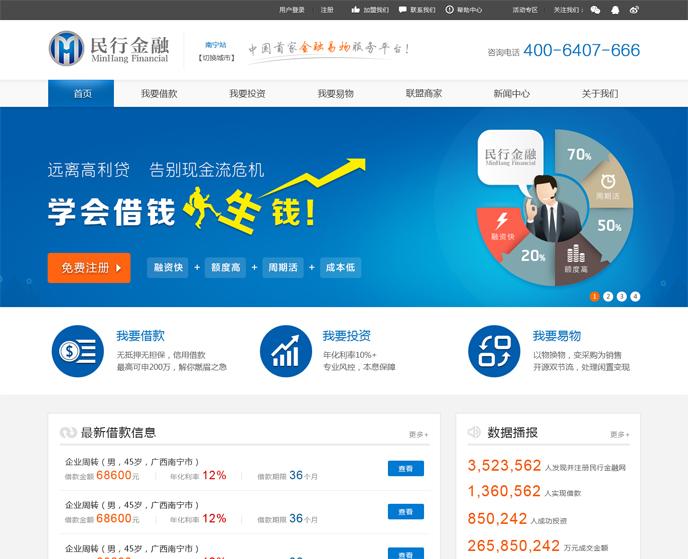The height and width of the screenshot is (559, 688).
Task: Open the 切换城市 city switcher
Action: click(x=216, y=57)
